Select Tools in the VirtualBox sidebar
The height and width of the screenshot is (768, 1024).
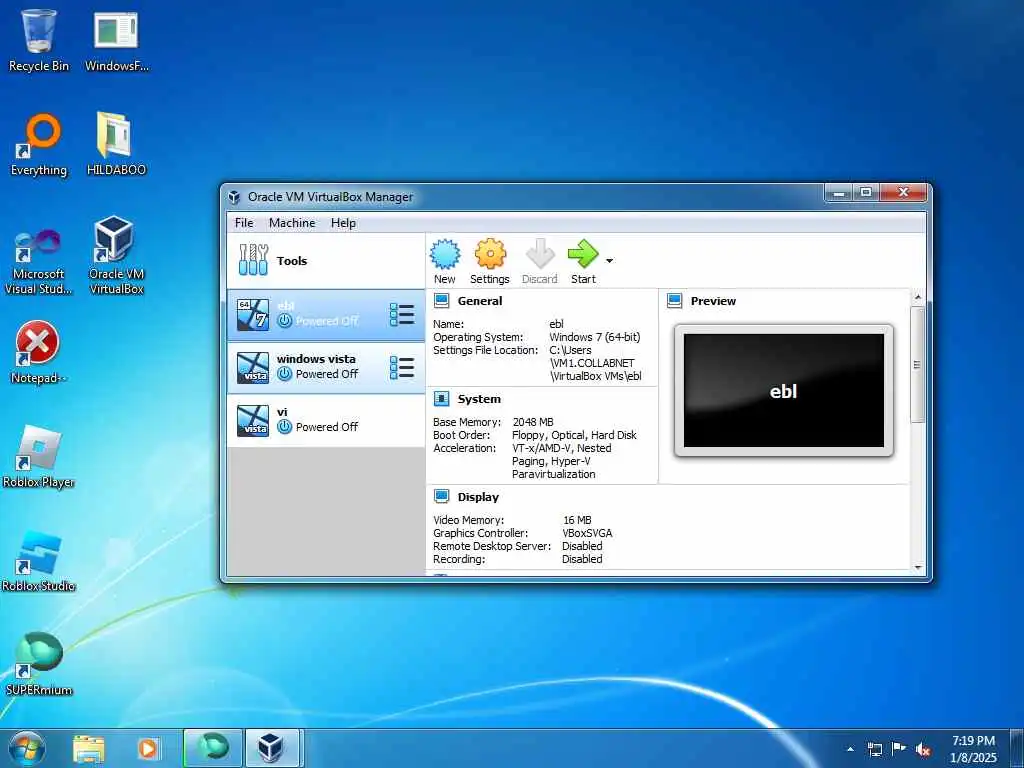point(326,261)
